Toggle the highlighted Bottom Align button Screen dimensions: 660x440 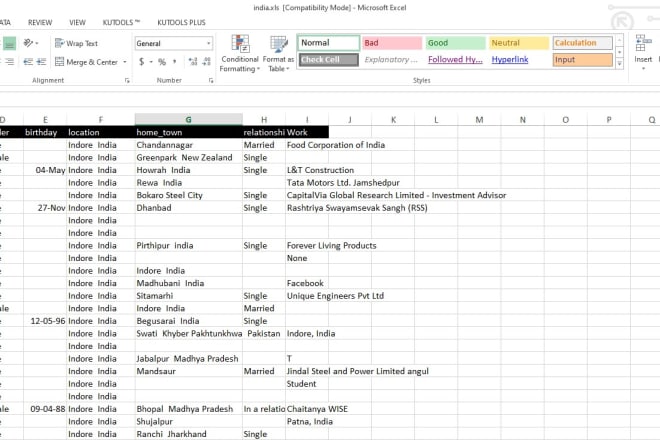(x=9, y=43)
